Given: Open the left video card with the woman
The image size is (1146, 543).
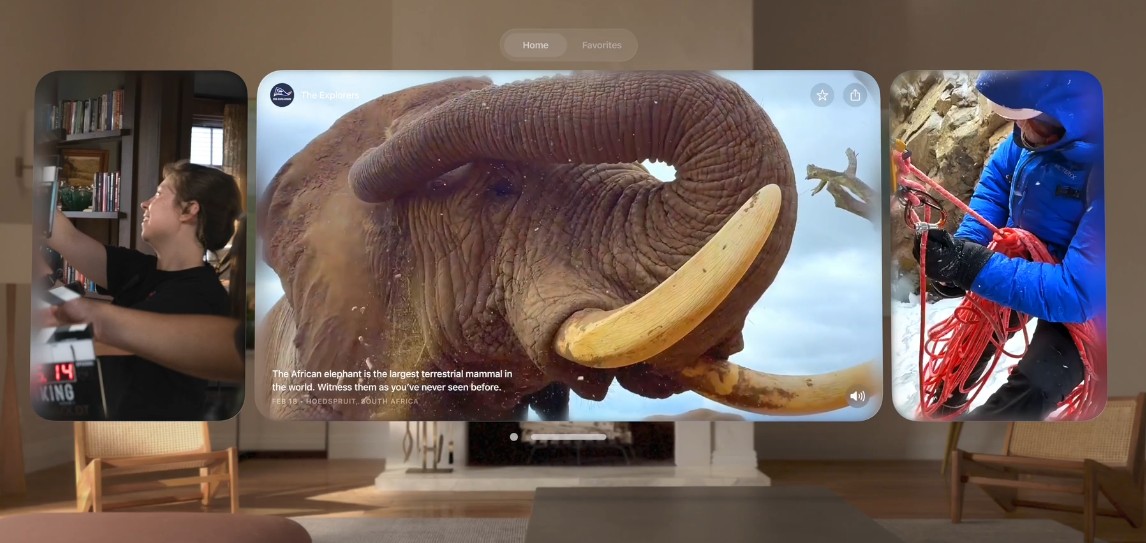Looking at the screenshot, I should pos(139,245).
